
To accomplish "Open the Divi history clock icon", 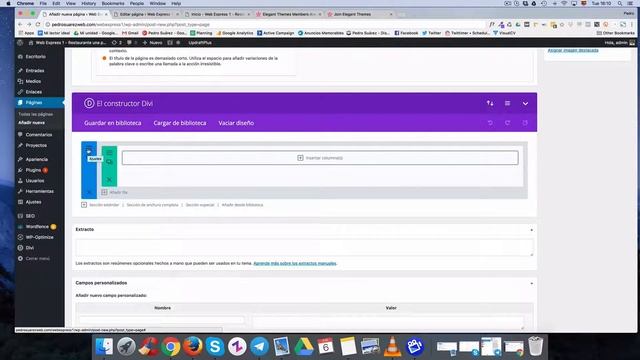I will tap(525, 123).
